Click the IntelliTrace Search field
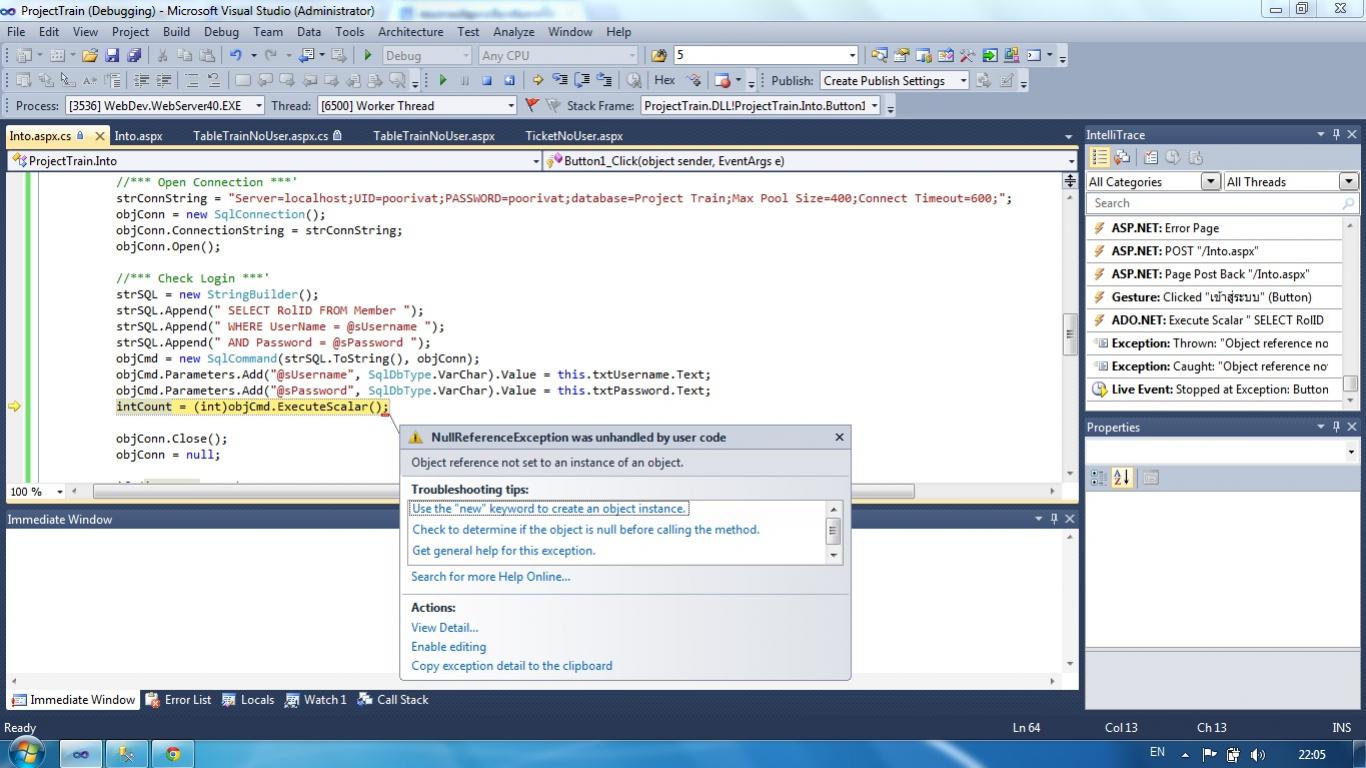Image resolution: width=1366 pixels, height=768 pixels. point(1222,203)
